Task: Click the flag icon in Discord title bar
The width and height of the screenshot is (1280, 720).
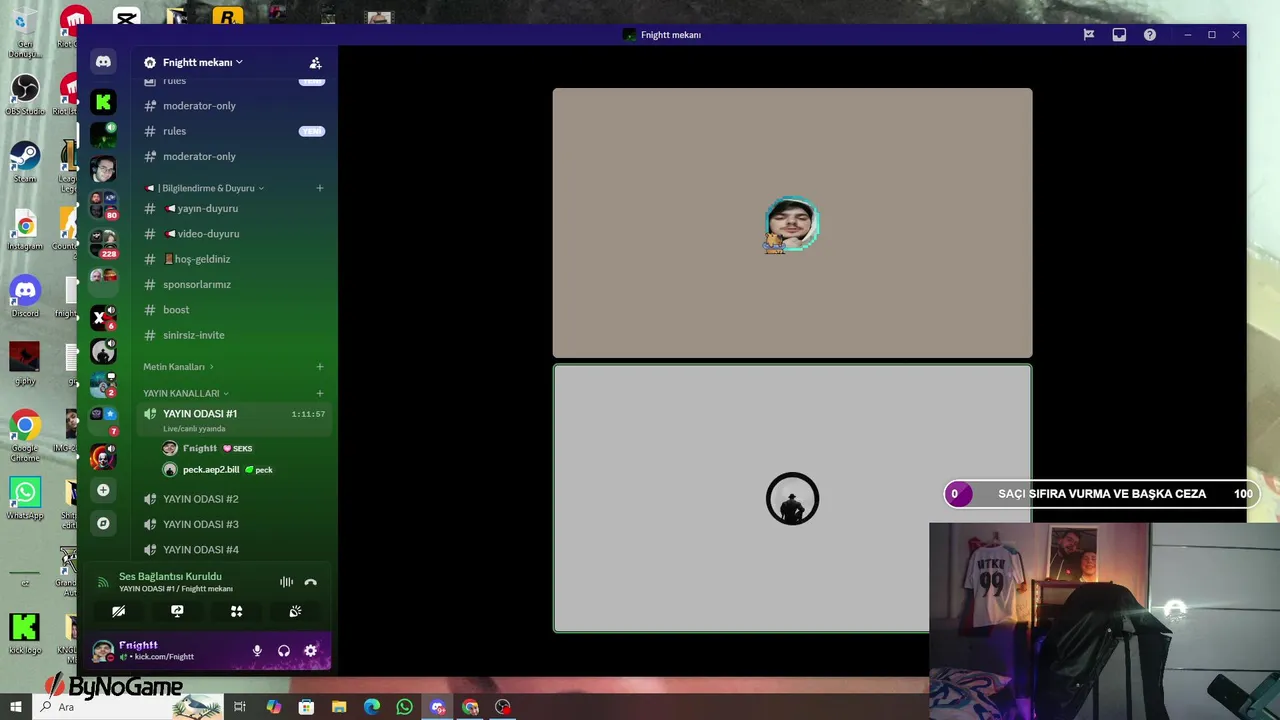Action: tap(1089, 35)
